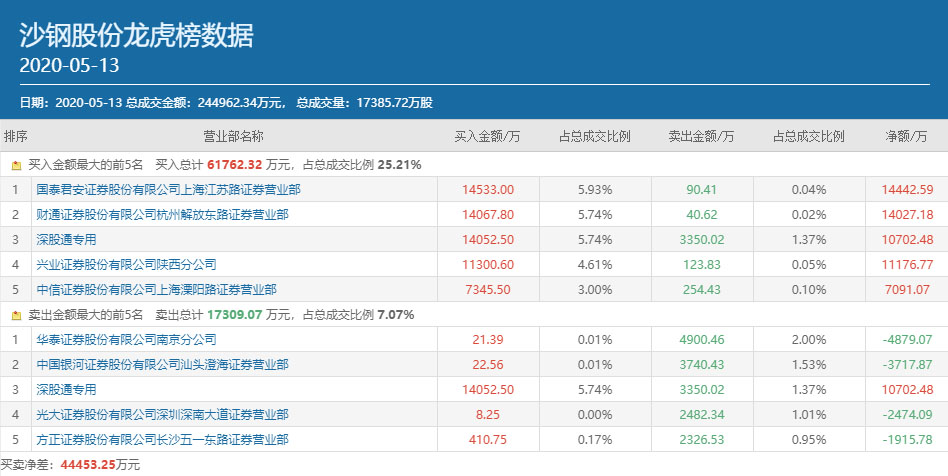Open 光大证券深圳深南大道证券营业部 link

coord(162,415)
